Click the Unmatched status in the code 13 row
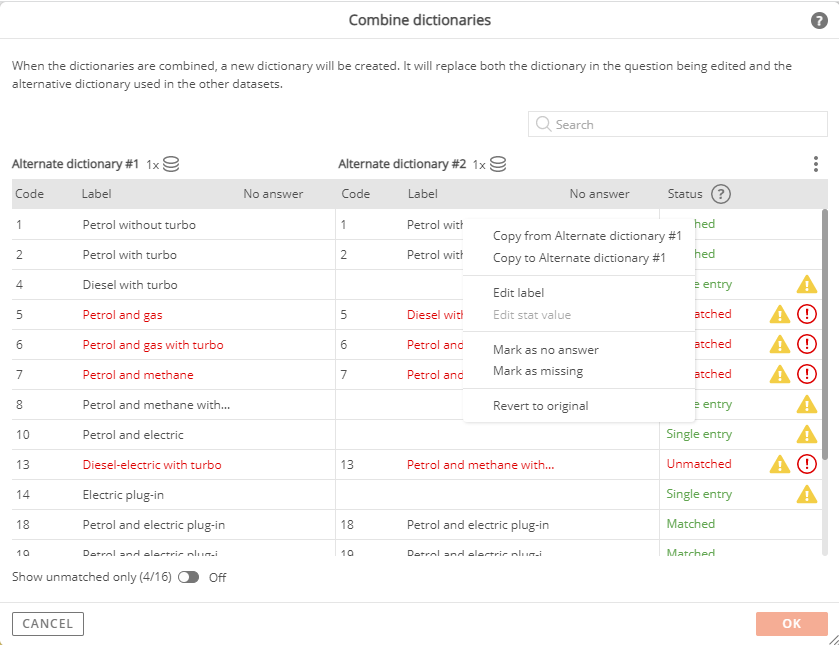 click(x=699, y=464)
